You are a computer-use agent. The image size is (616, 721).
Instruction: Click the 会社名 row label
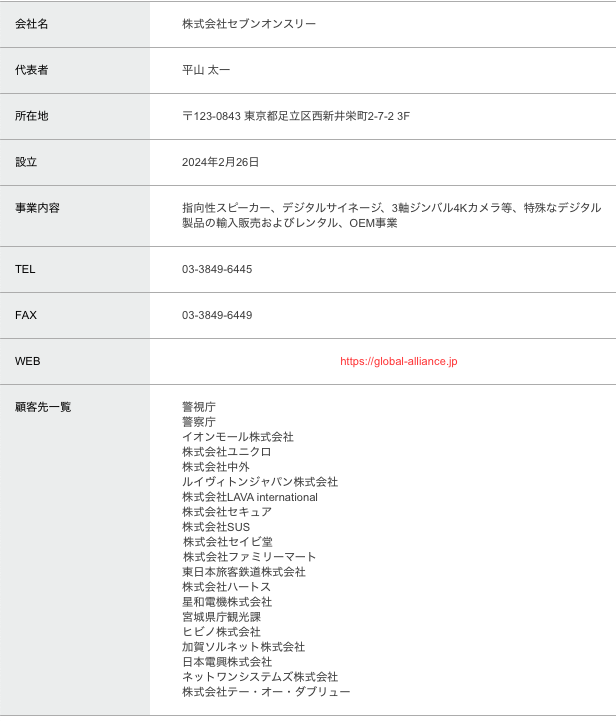(32, 24)
